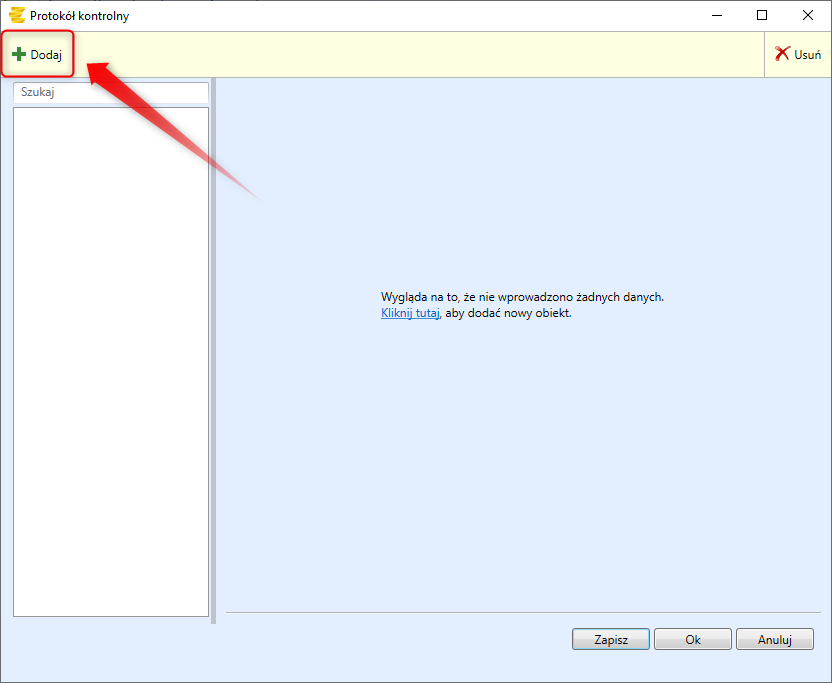The width and height of the screenshot is (832, 683).
Task: Follow the "Kliknij tutaj" link
Action: (x=410, y=313)
